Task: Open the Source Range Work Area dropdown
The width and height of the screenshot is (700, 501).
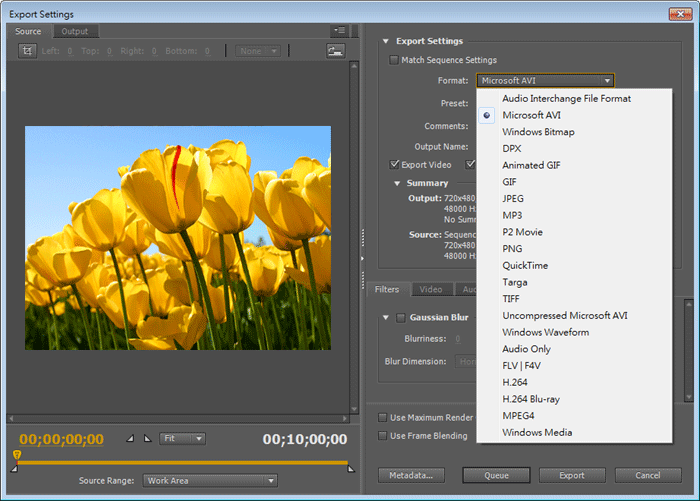Action: tap(209, 481)
